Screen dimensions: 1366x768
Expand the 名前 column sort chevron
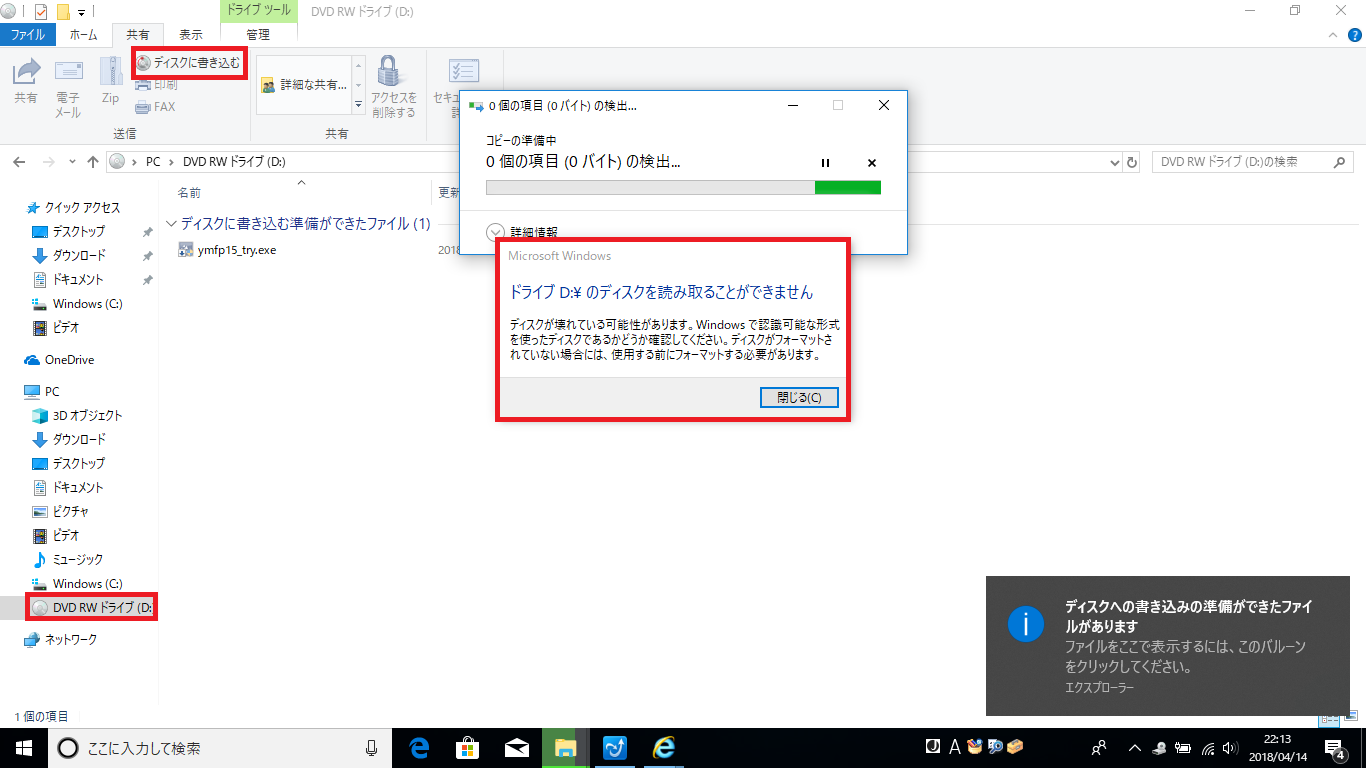[300, 184]
